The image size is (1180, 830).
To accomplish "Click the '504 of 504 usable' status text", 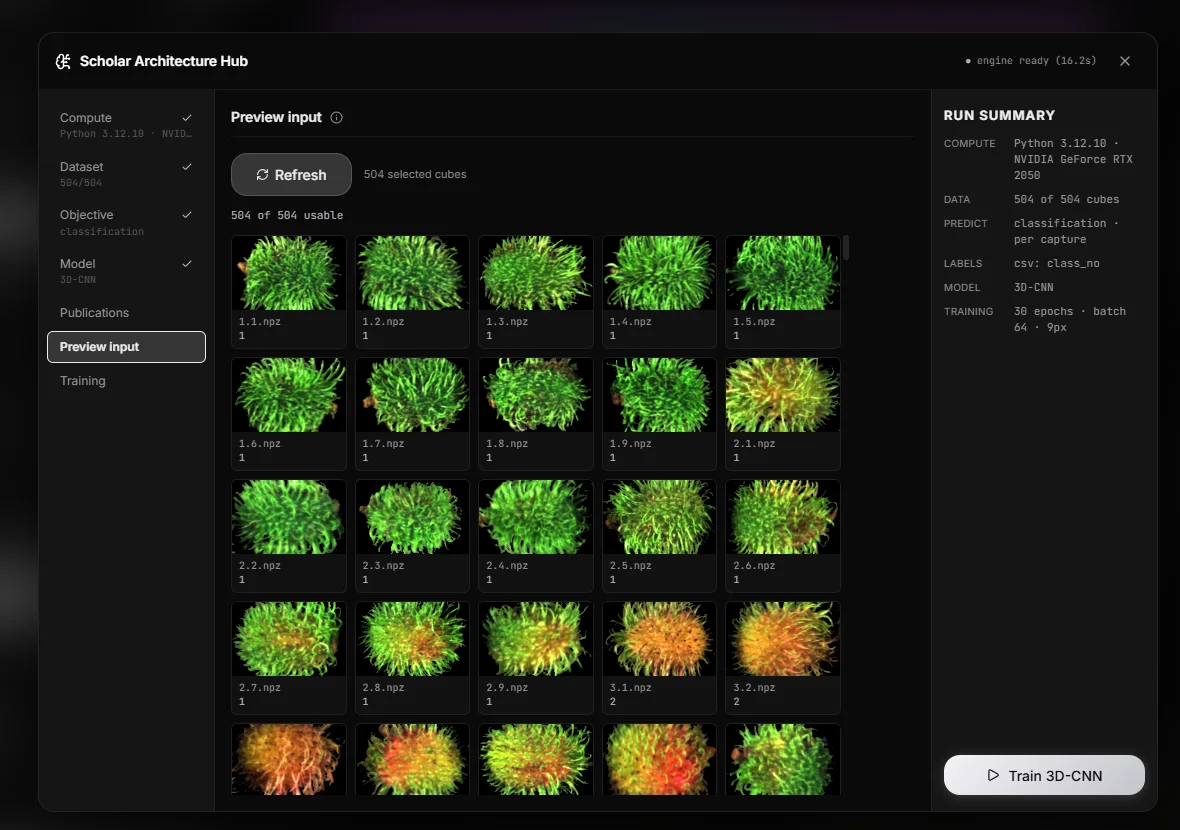I will point(287,215).
